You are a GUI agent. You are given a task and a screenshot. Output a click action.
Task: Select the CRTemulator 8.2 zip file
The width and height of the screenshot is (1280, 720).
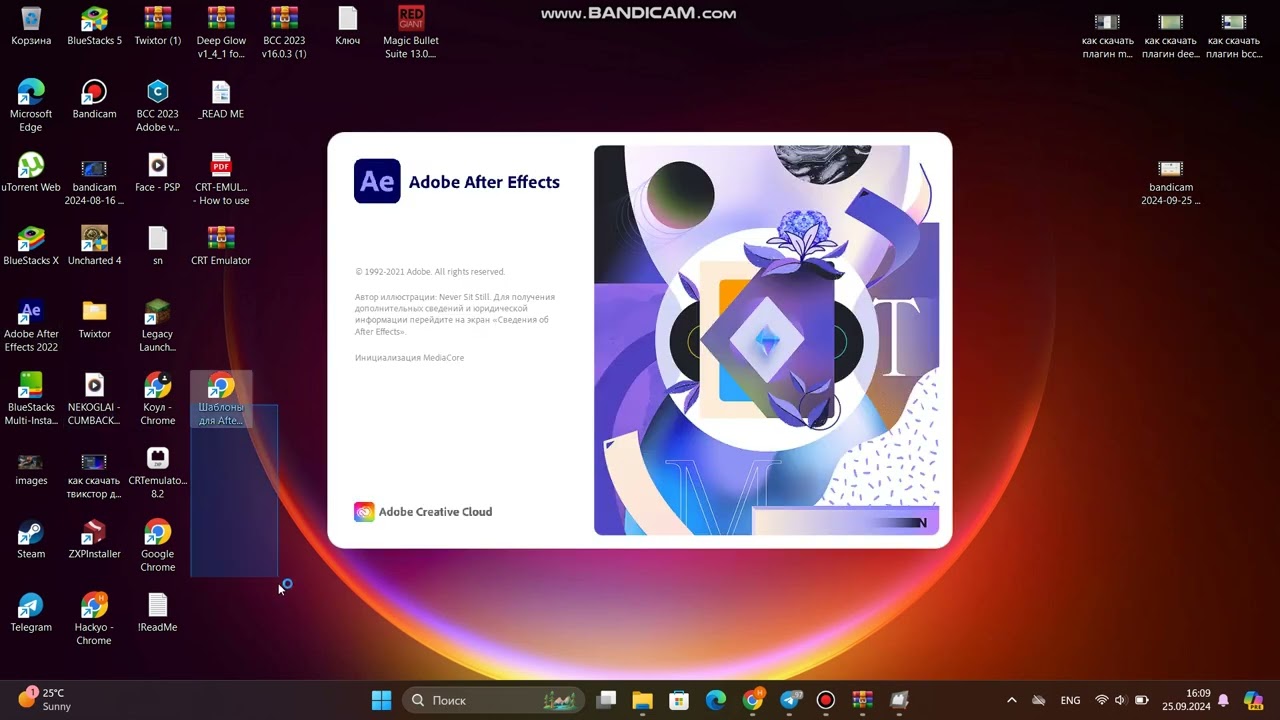(157, 473)
